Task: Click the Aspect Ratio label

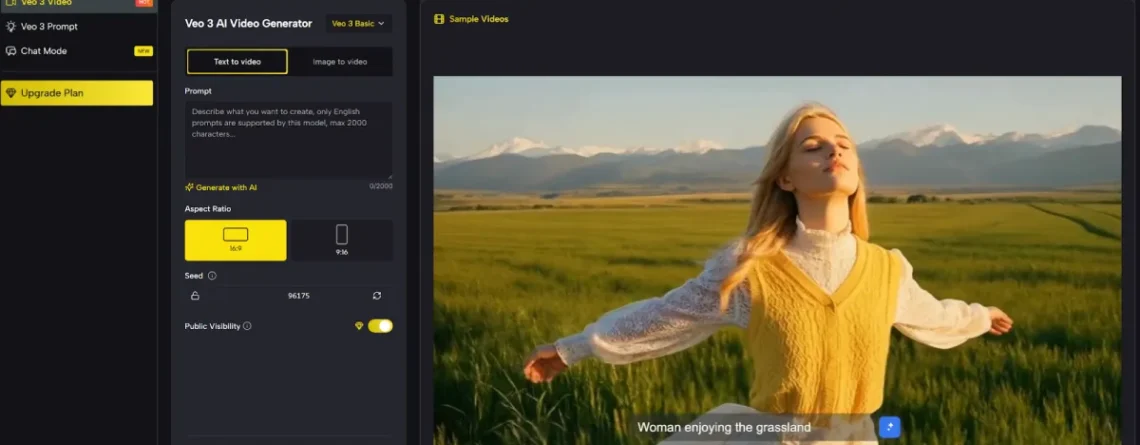Action: 208,209
